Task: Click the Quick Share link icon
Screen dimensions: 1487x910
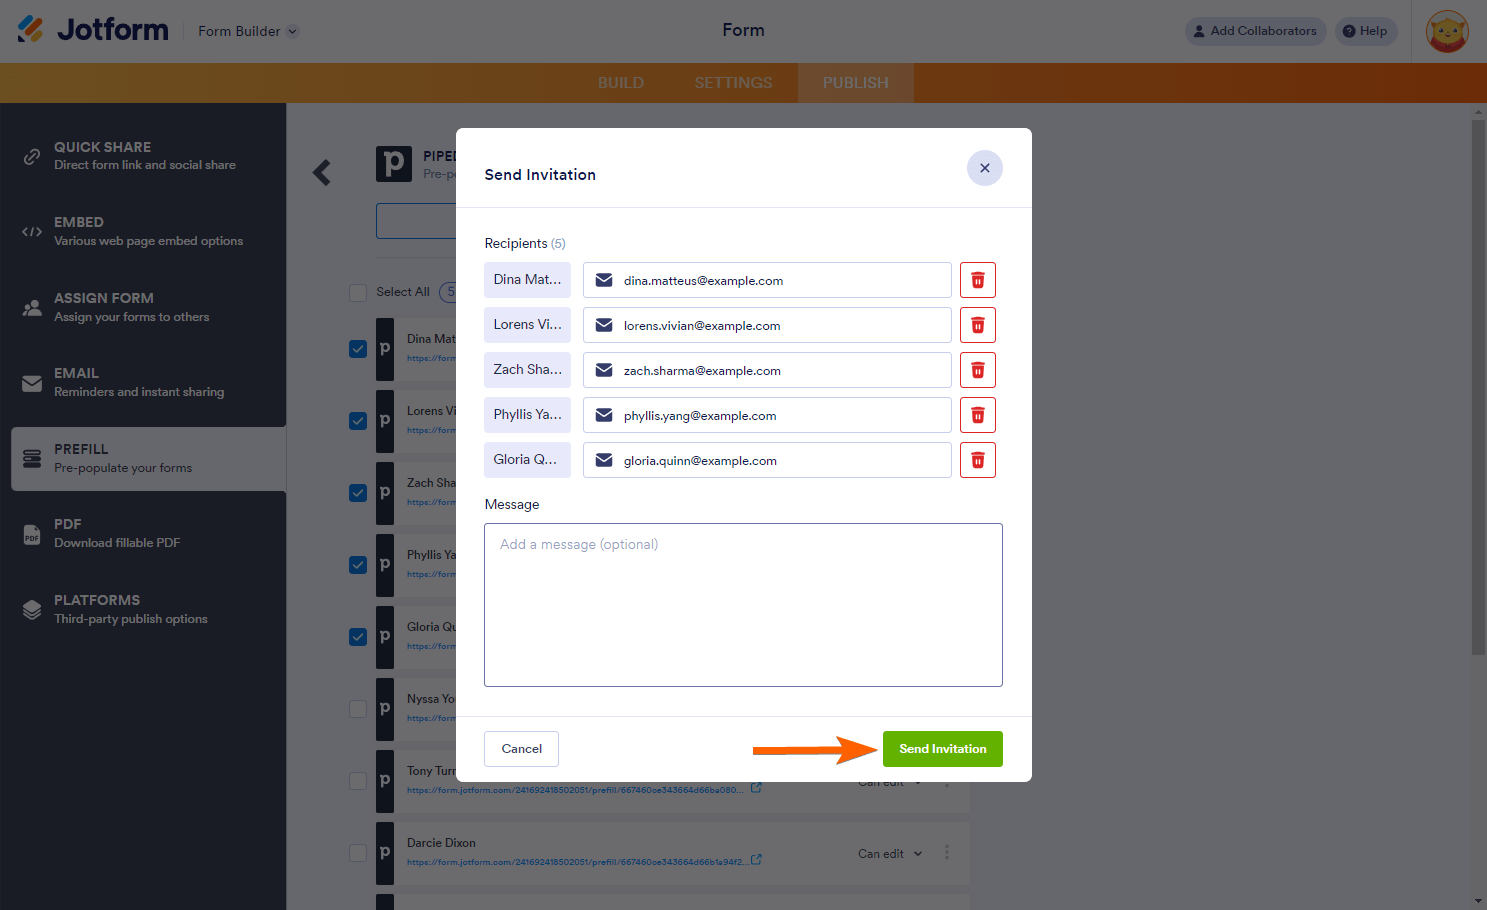Action: point(32,157)
